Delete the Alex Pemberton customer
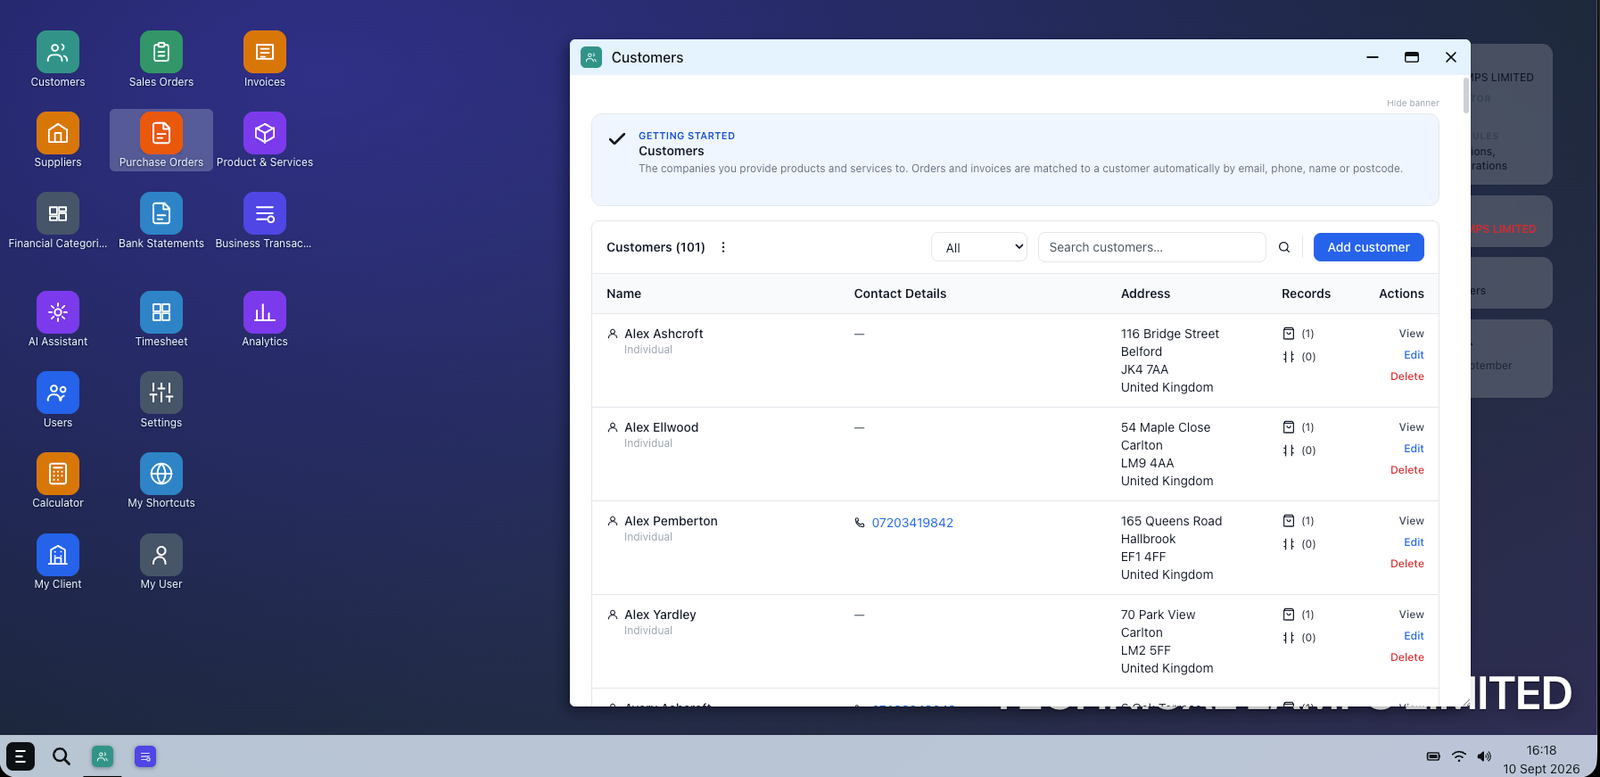Screen dimensions: 1600x777 pos(1407,564)
